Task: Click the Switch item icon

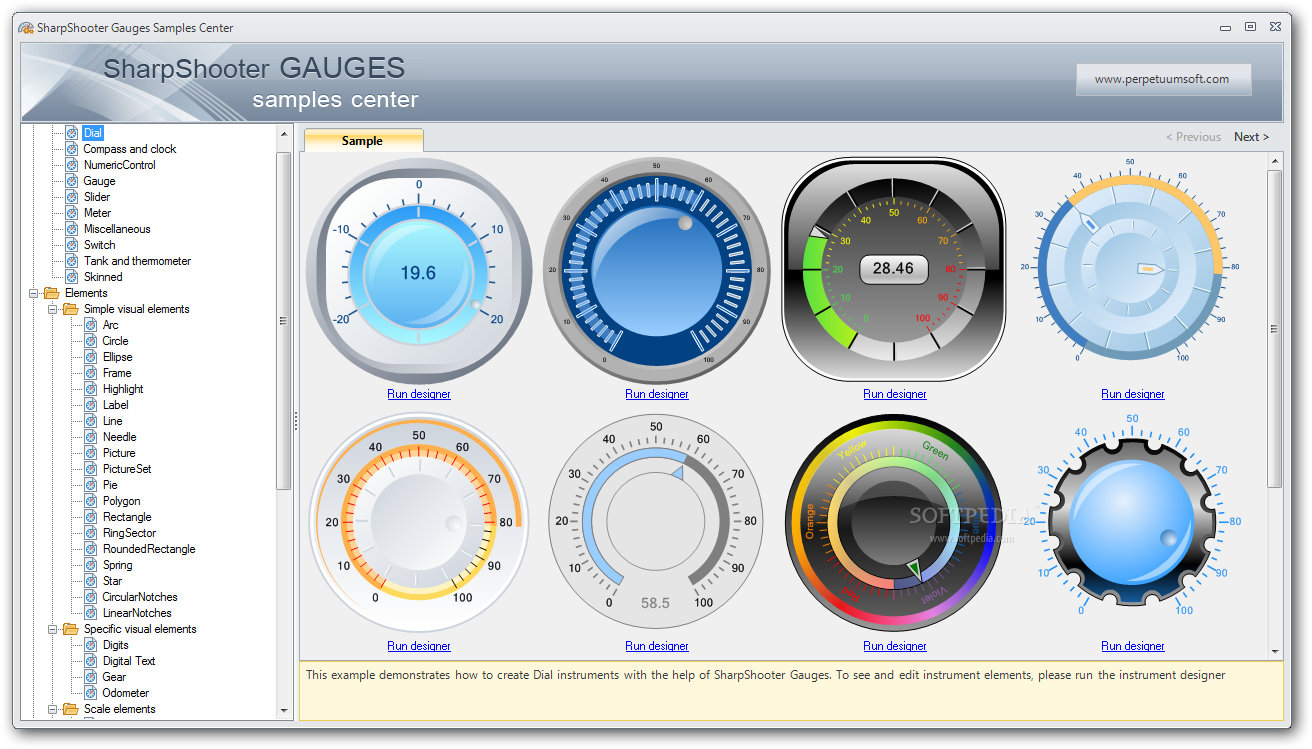Action: (72, 245)
